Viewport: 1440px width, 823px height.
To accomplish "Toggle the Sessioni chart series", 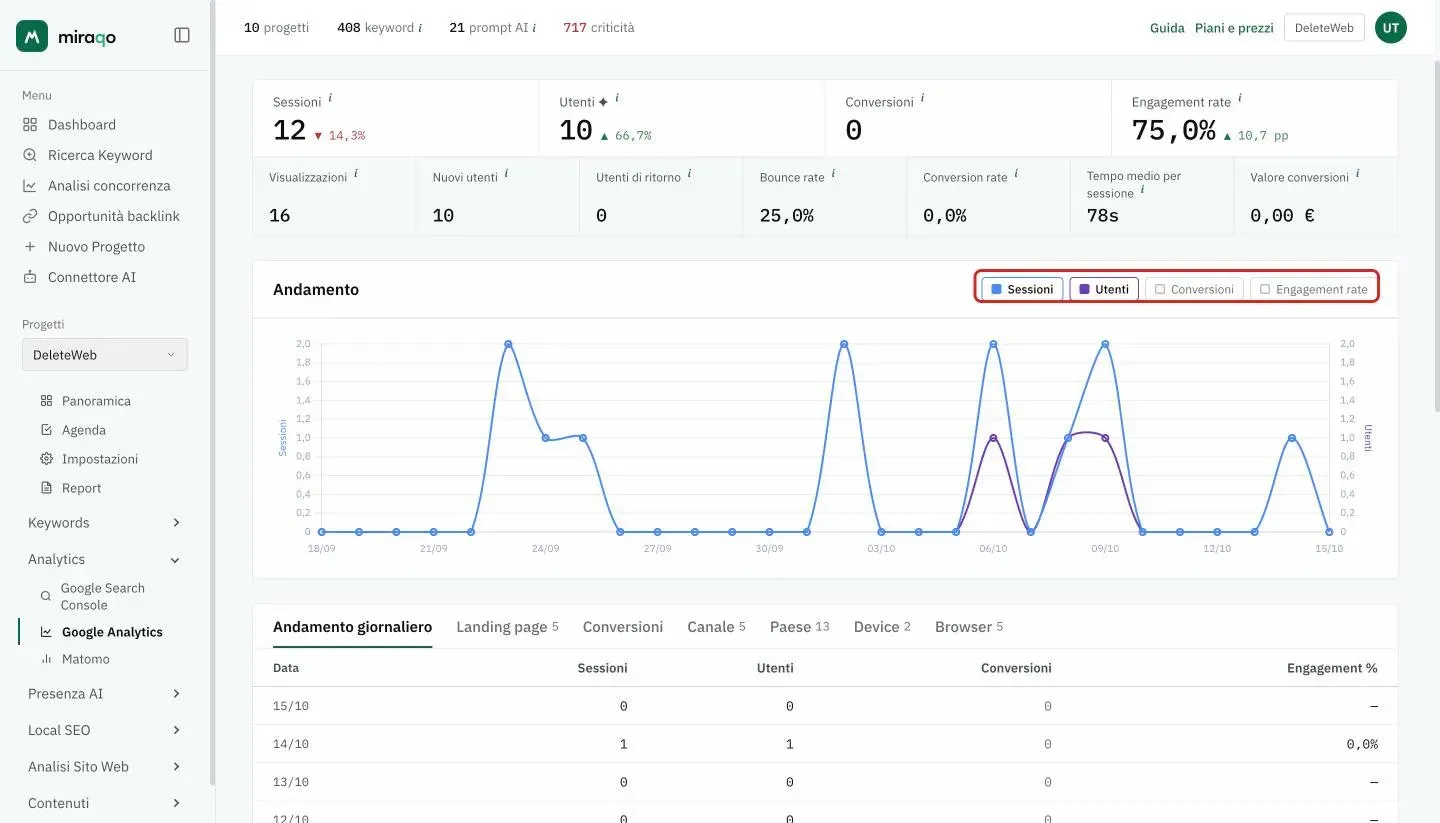I will [1022, 290].
